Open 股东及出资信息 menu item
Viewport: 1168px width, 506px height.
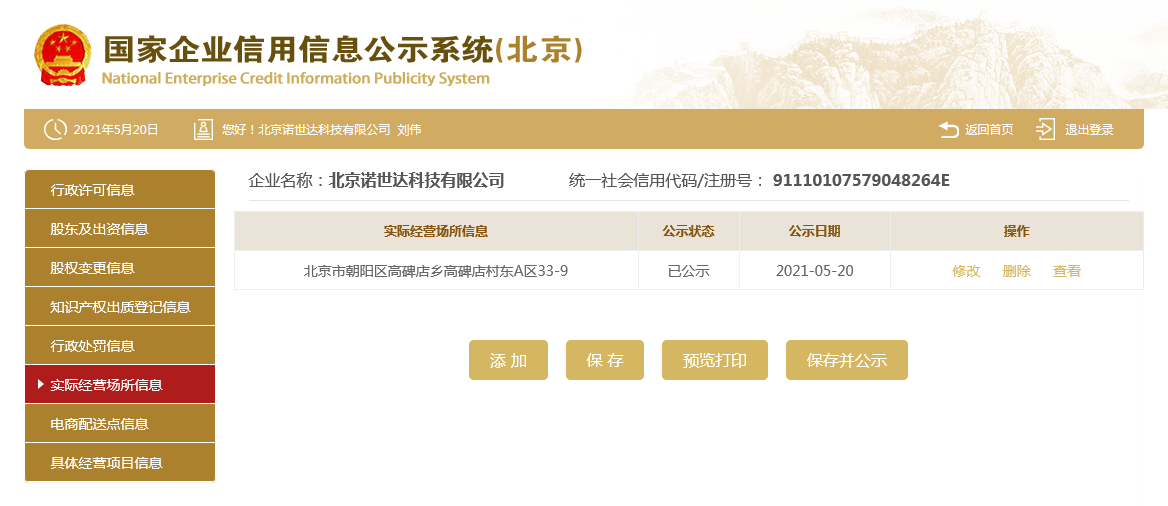[120, 229]
